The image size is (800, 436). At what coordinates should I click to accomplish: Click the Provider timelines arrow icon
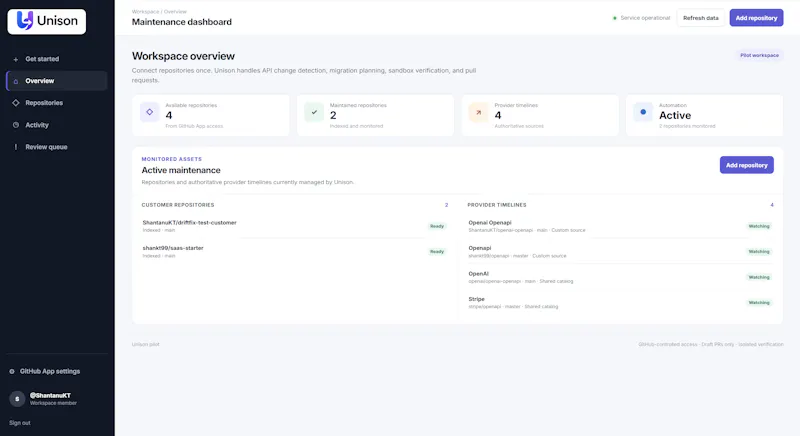point(479,112)
